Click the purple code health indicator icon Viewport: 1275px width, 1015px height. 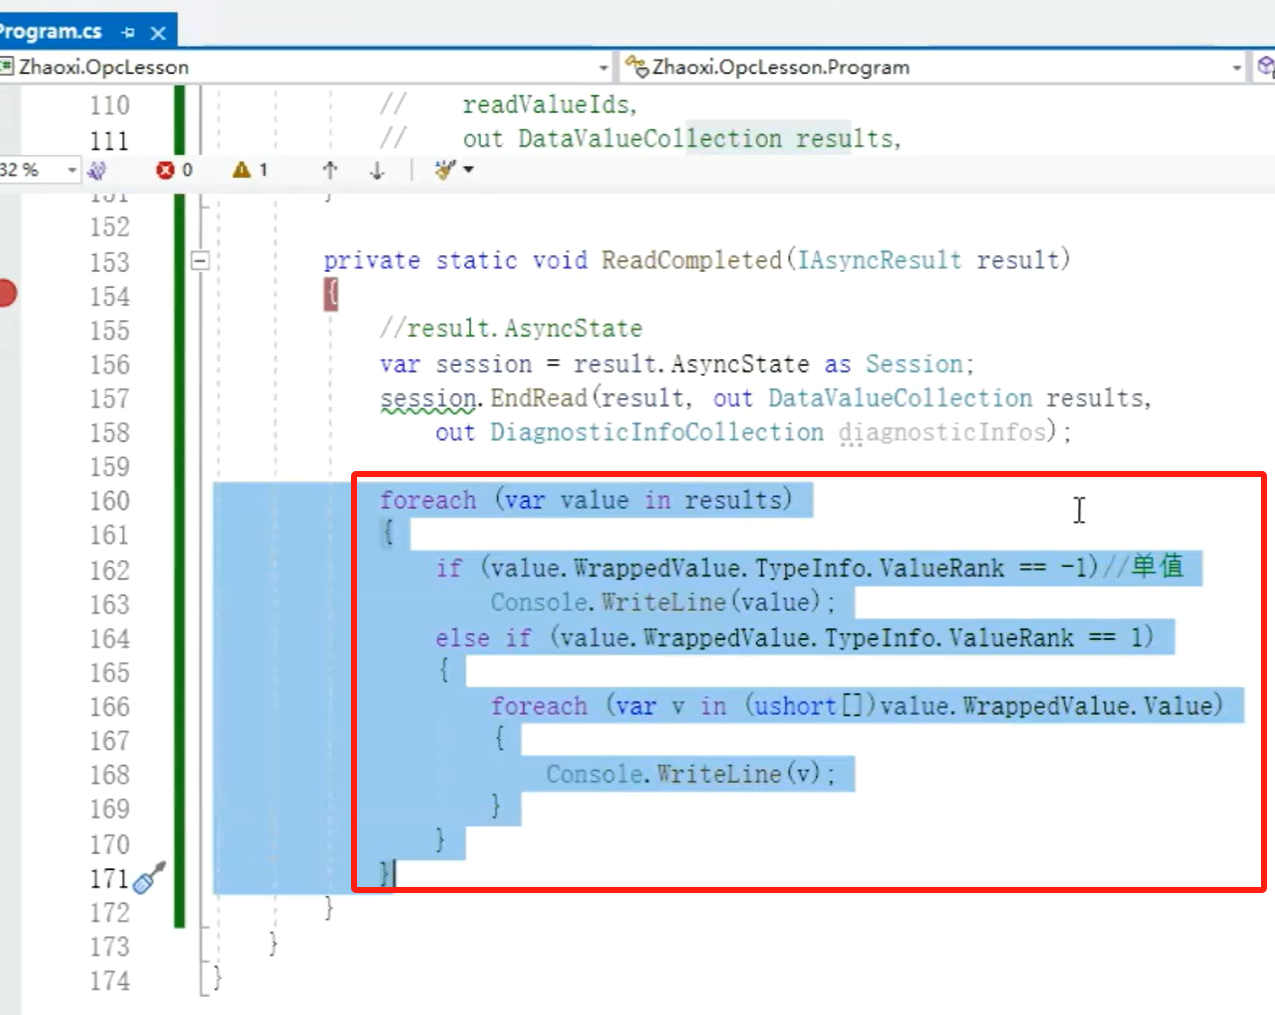coord(97,170)
